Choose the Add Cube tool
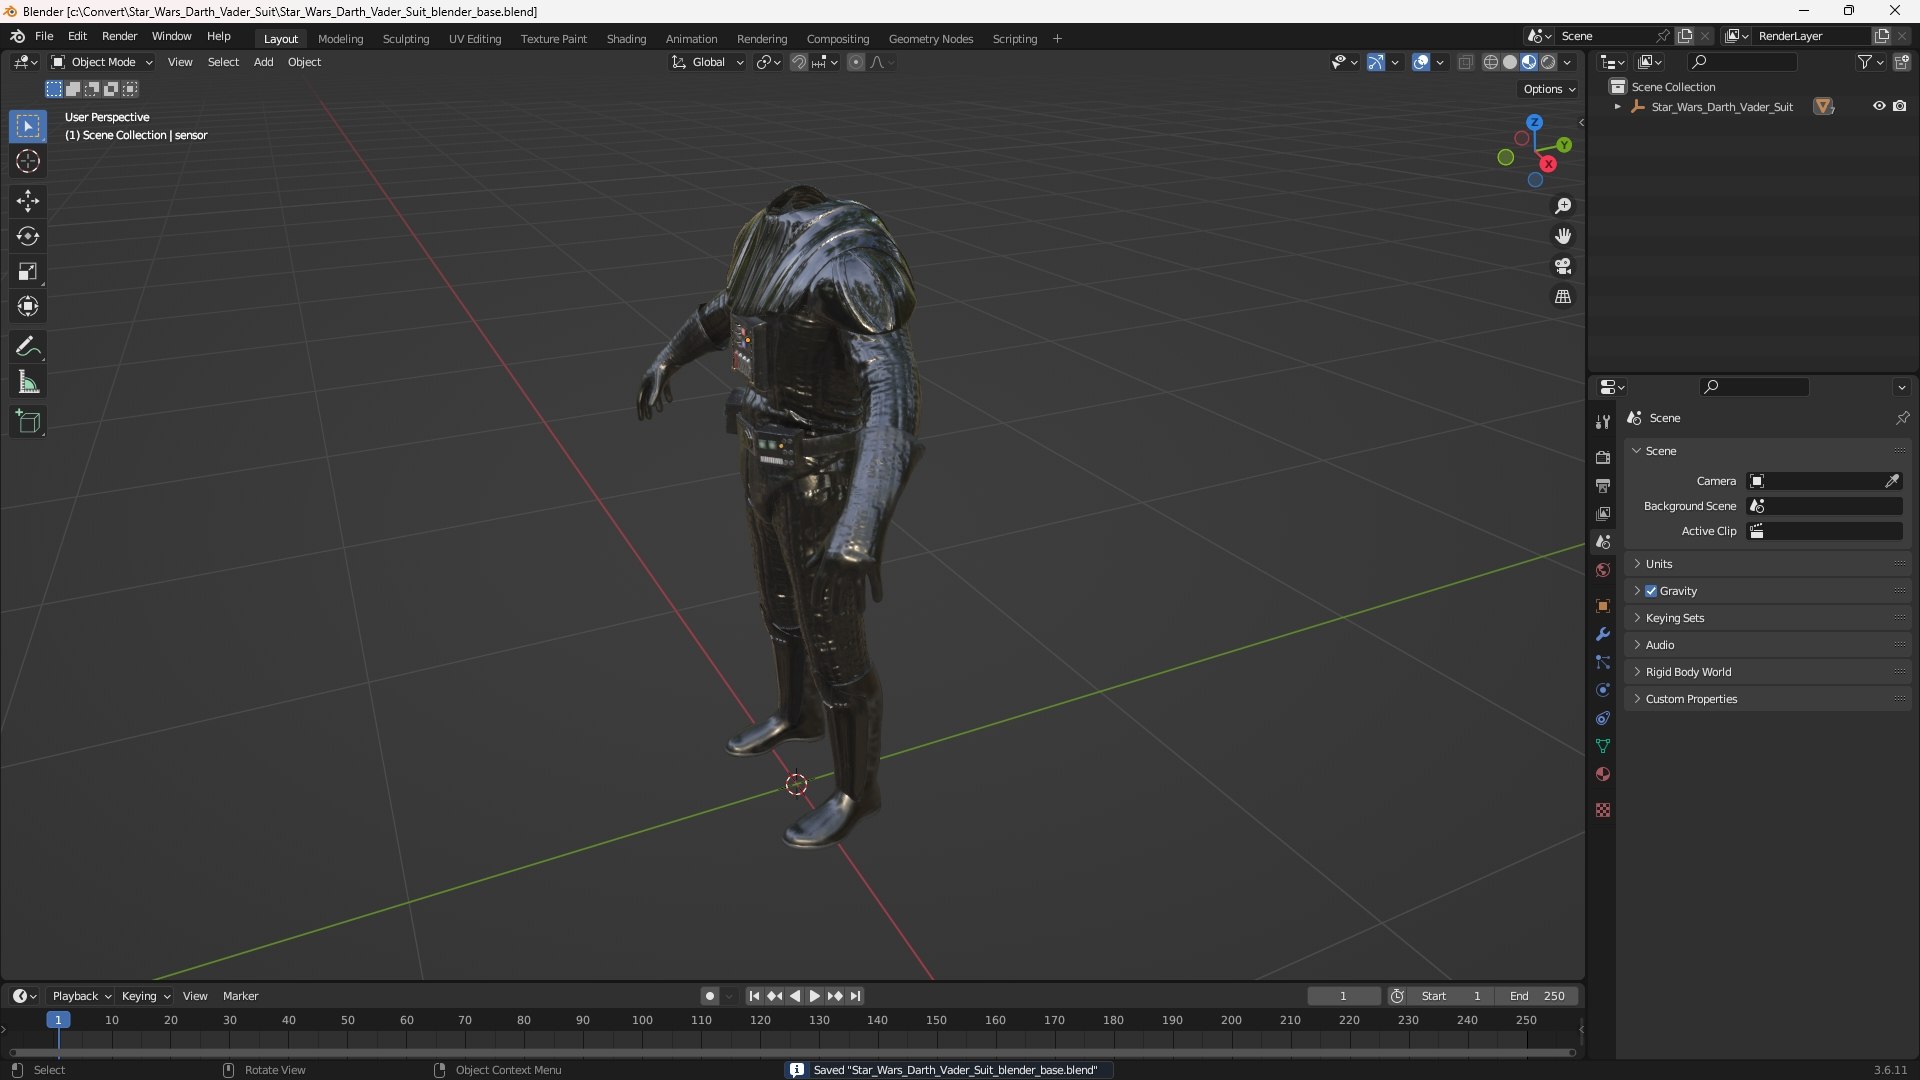The height and width of the screenshot is (1080, 1920). 28,422
